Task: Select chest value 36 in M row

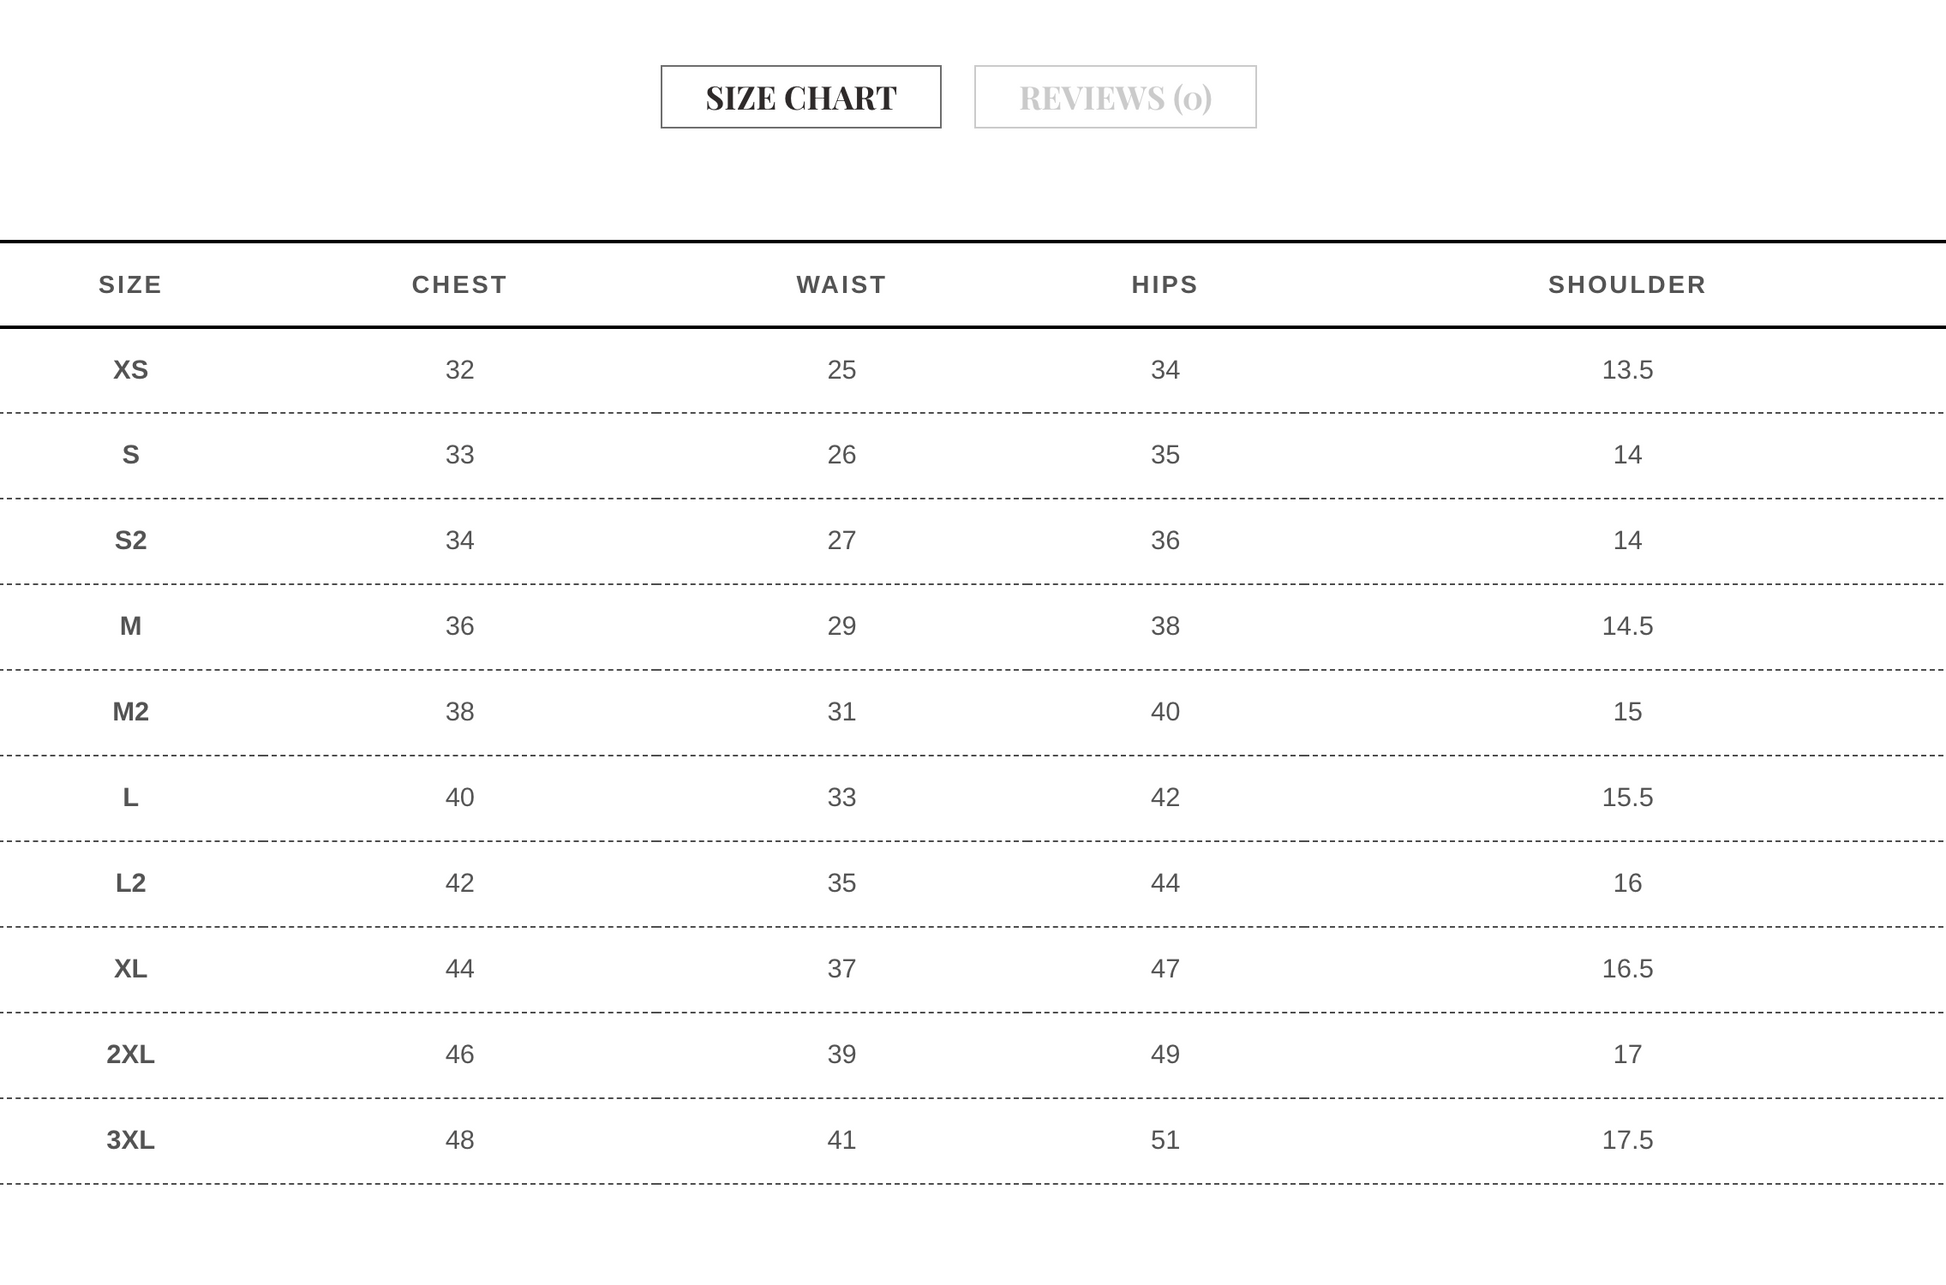Action: (459, 626)
